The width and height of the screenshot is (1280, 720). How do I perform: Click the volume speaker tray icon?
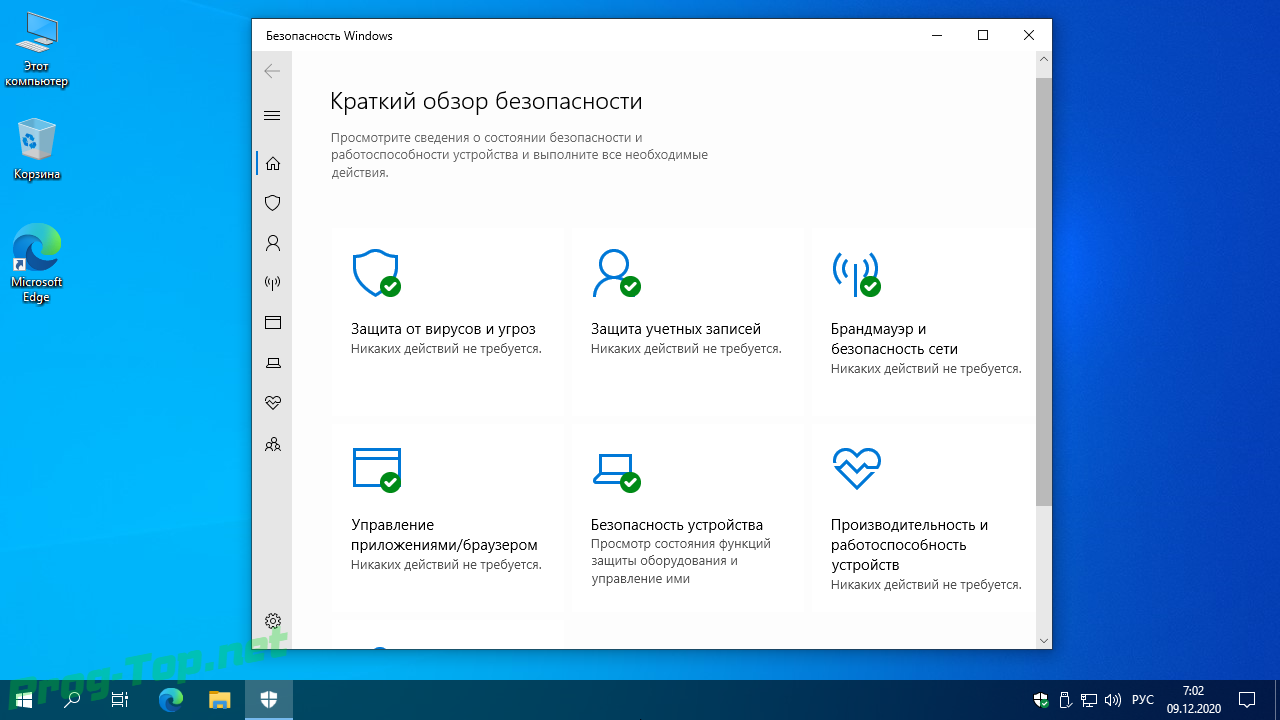click(x=1113, y=700)
